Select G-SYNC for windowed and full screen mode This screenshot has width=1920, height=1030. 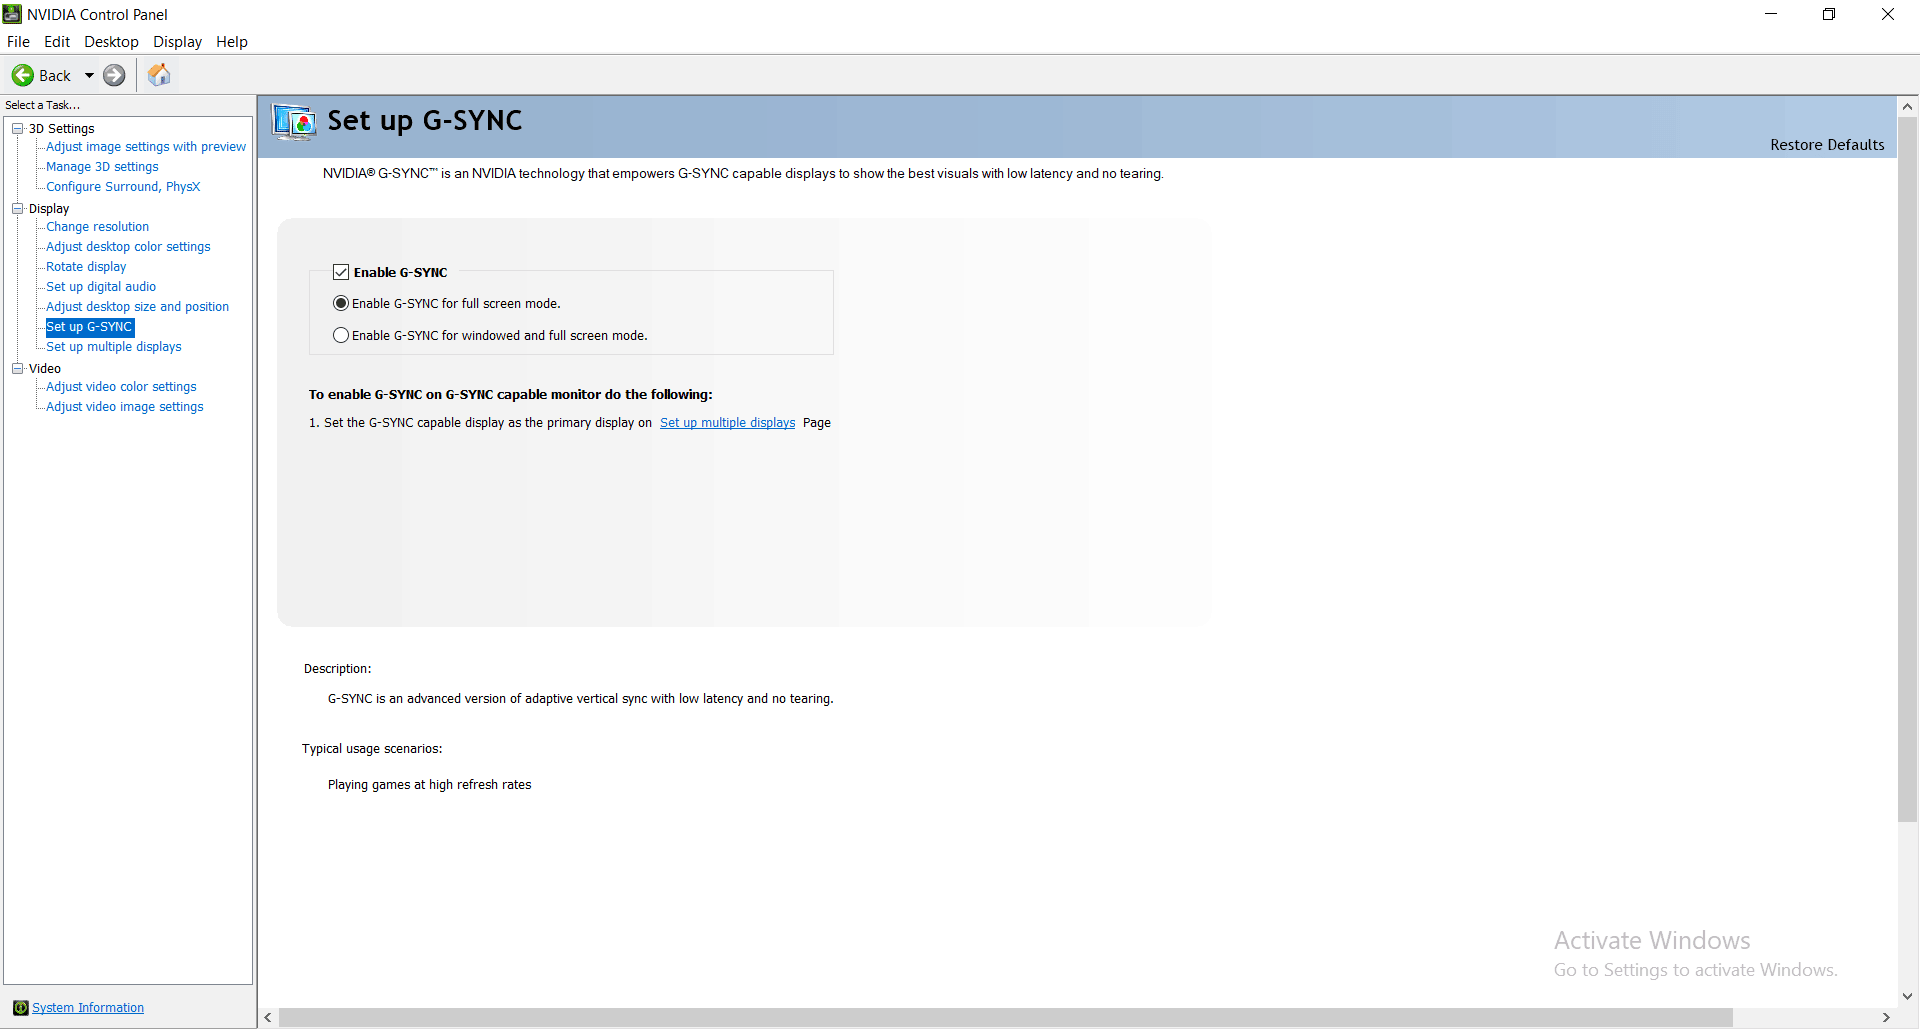coord(341,335)
